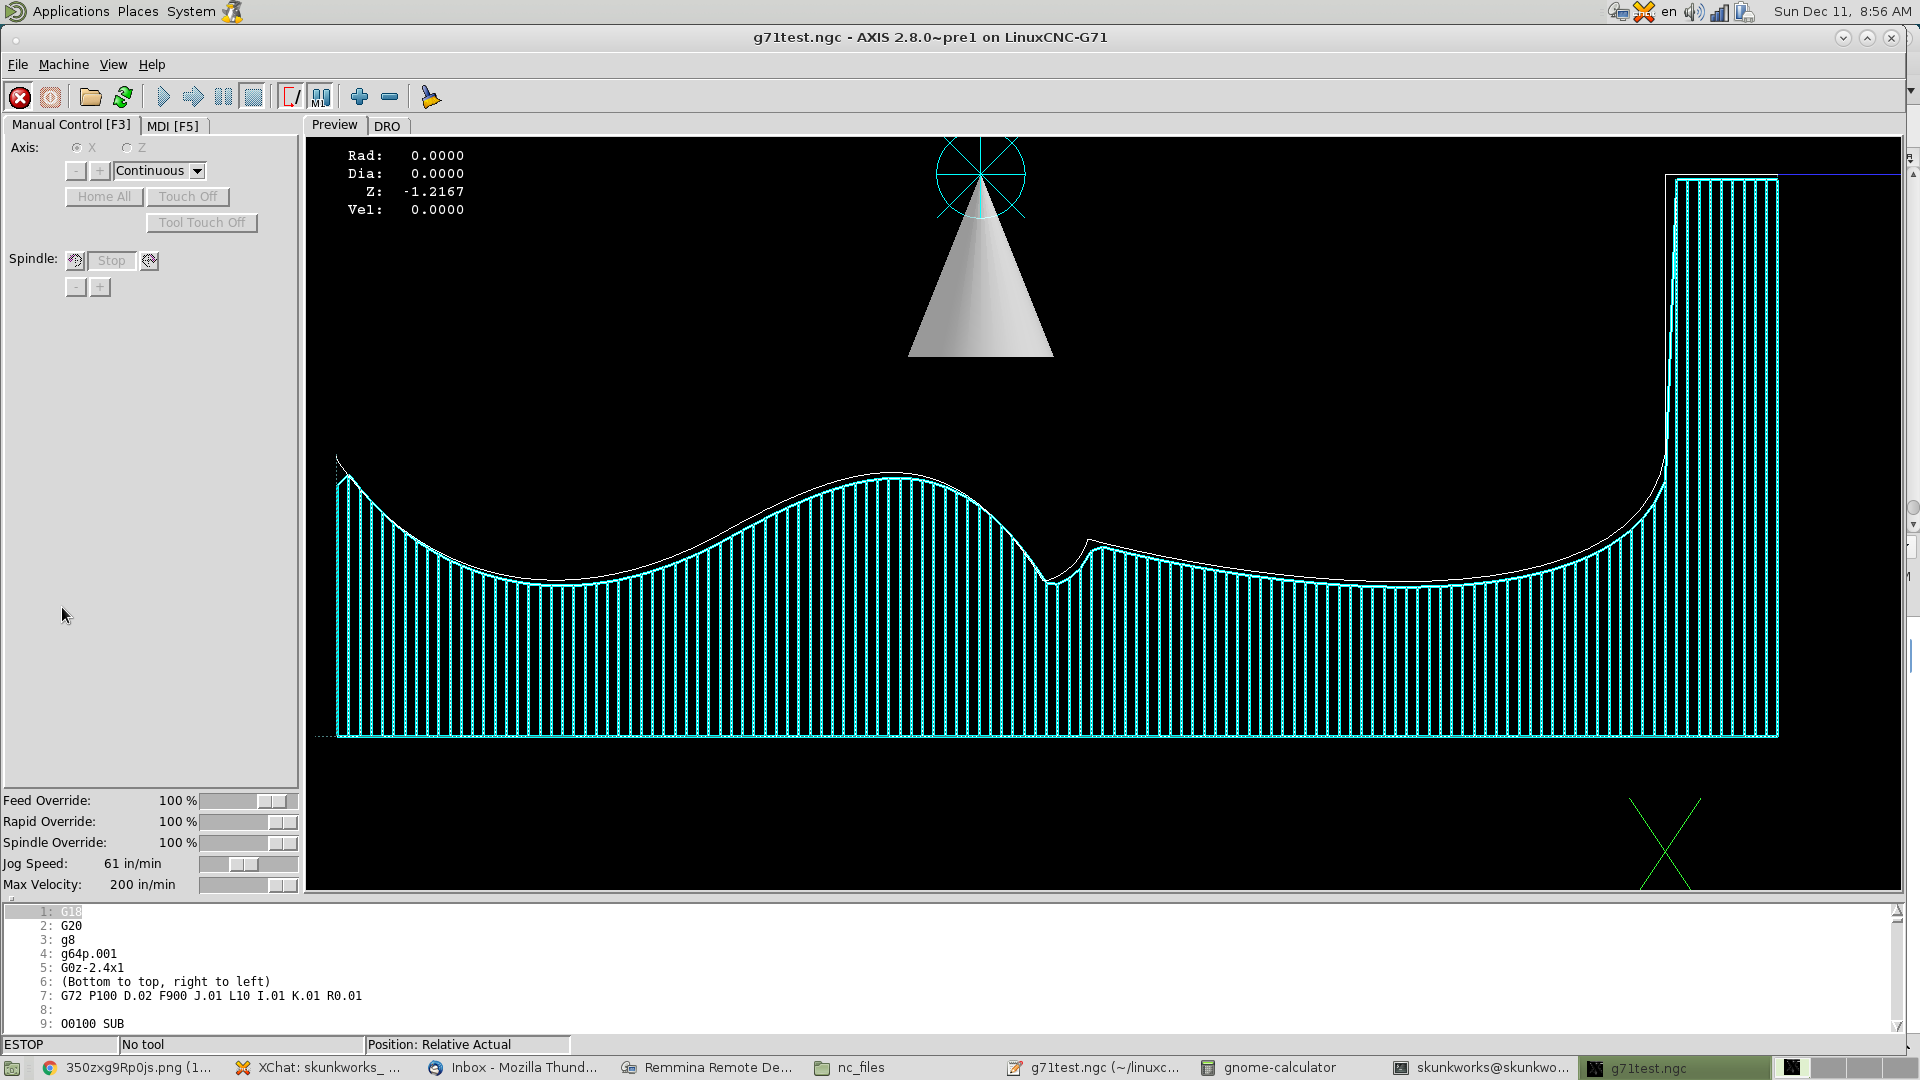This screenshot has height=1080, width=1920.
Task: Open Remmina Remote Desktop from taskbar
Action: (x=707, y=1068)
